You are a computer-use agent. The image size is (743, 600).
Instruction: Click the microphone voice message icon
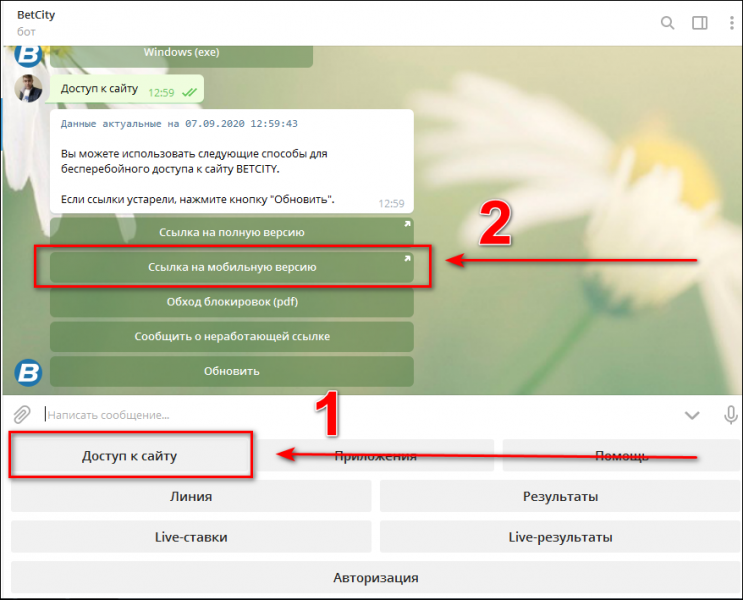(x=730, y=415)
